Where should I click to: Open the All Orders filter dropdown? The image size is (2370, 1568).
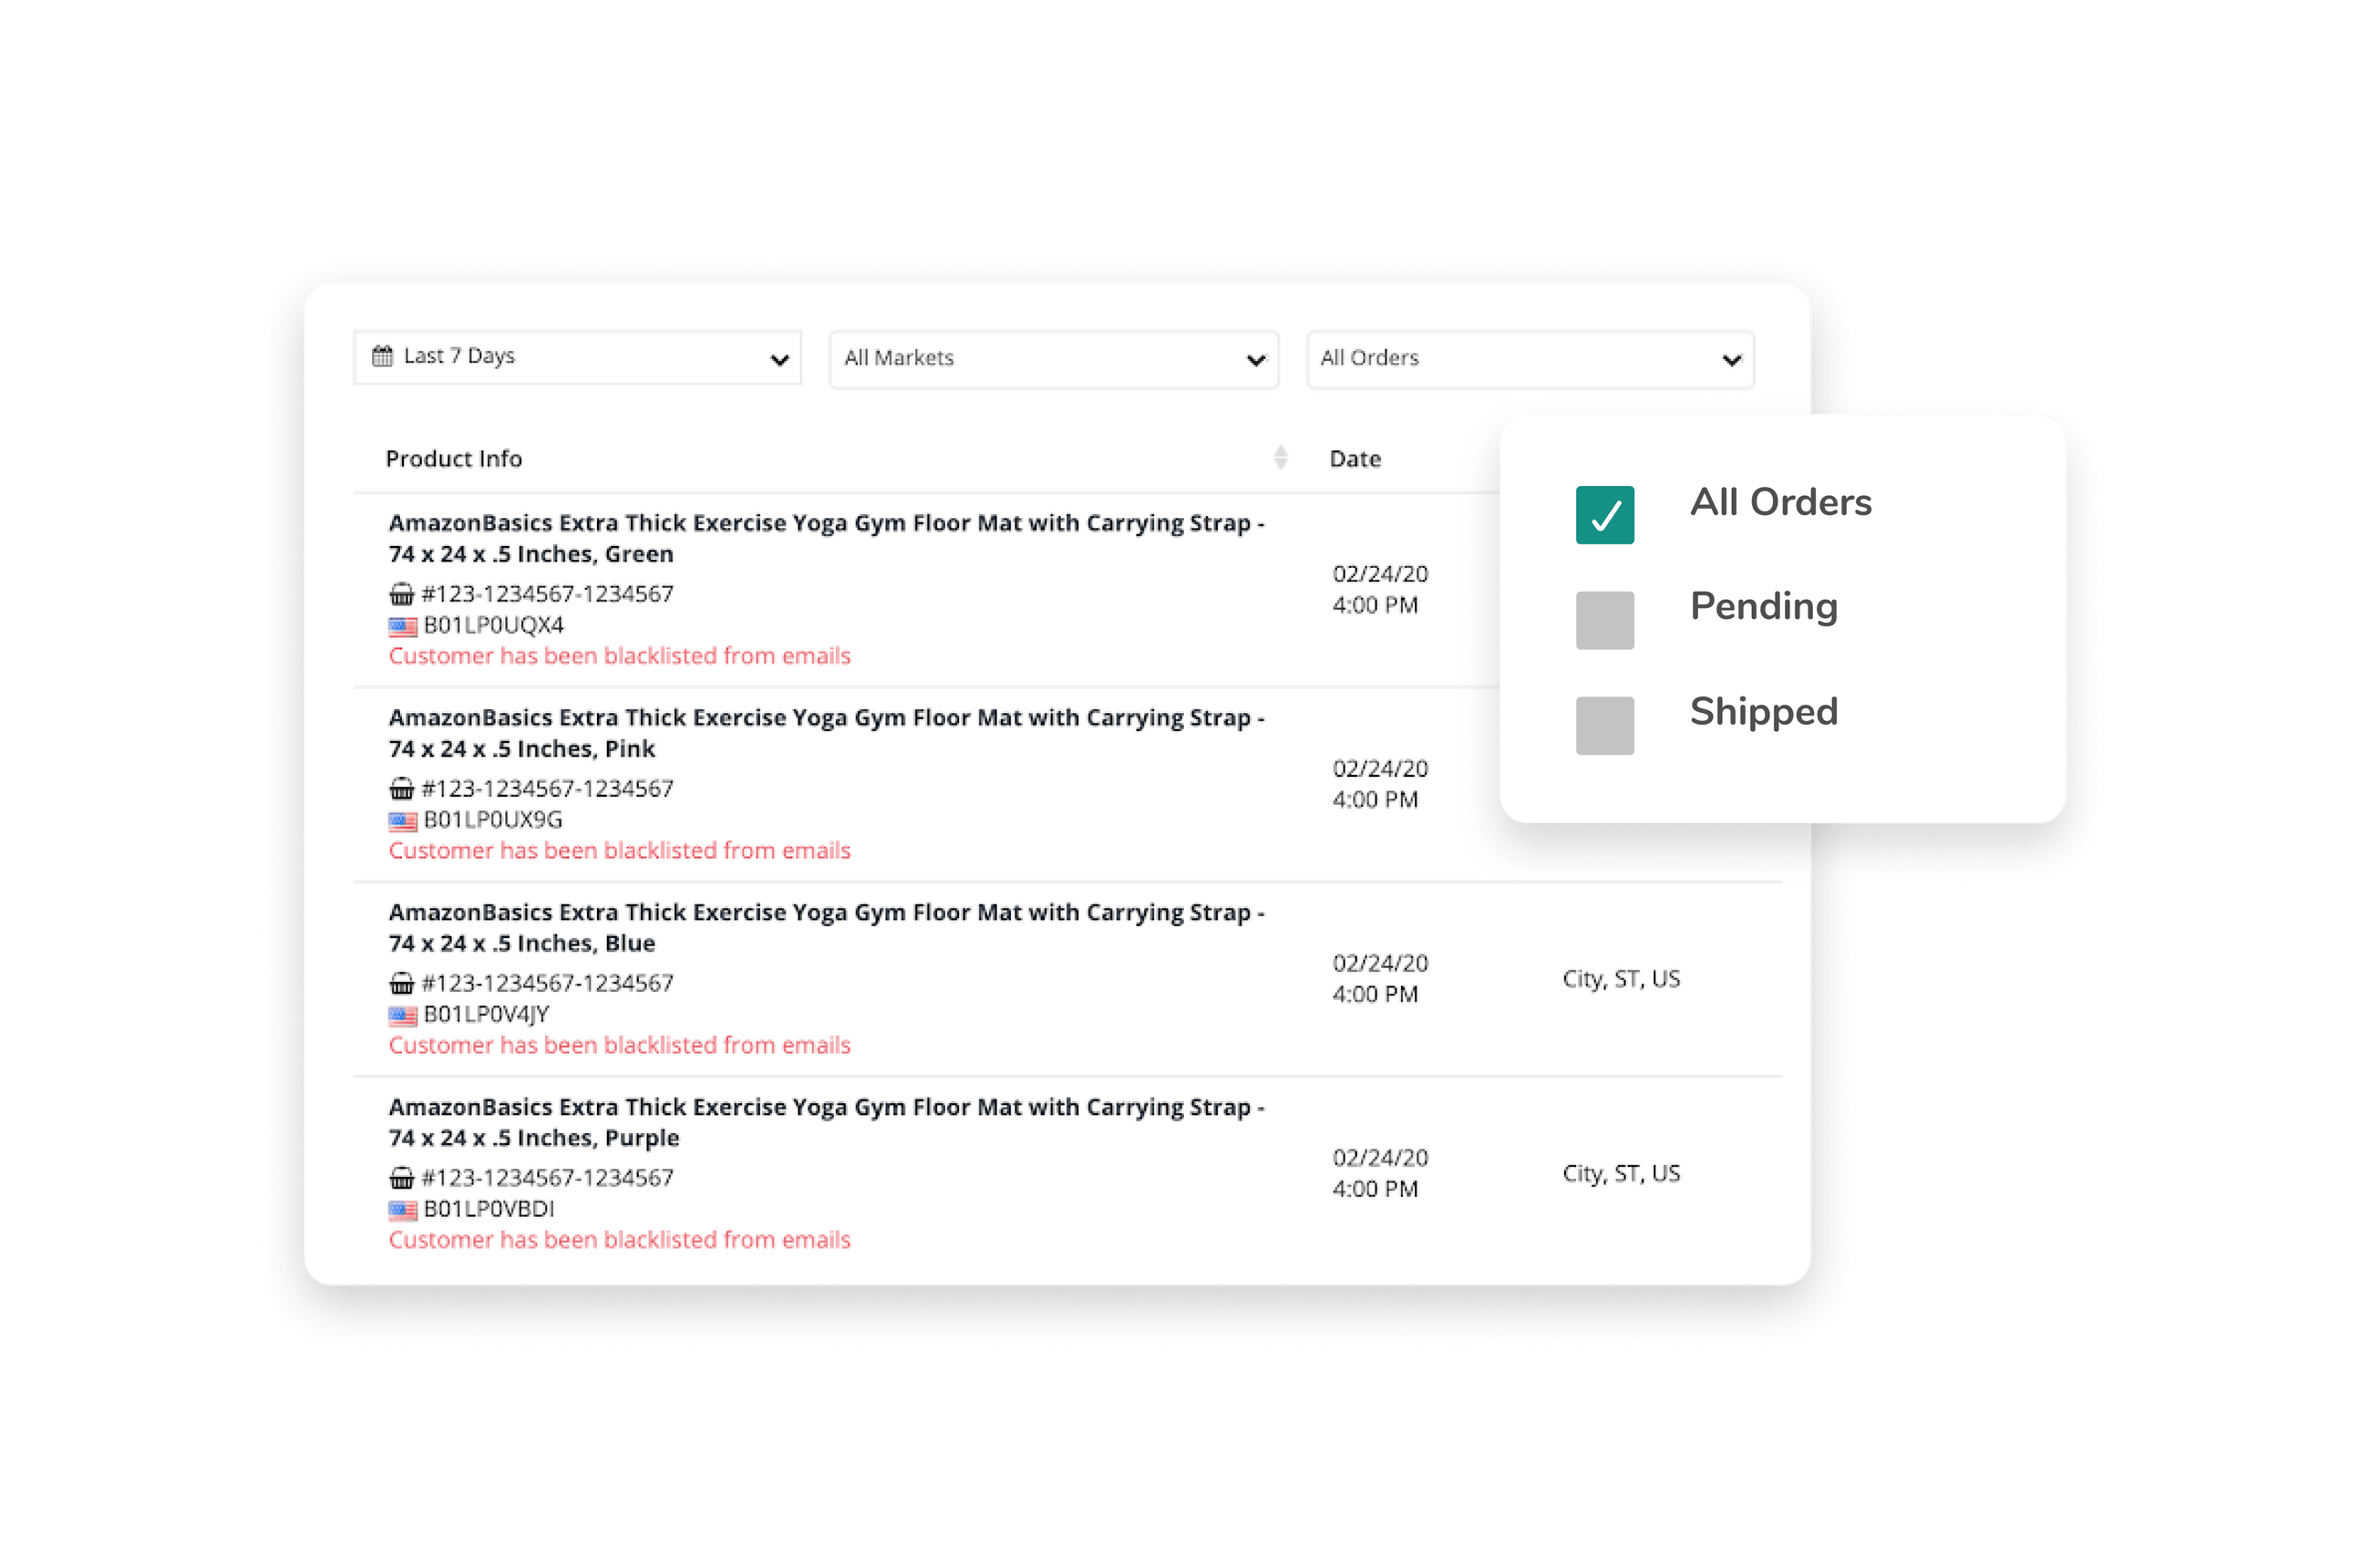(1529, 358)
